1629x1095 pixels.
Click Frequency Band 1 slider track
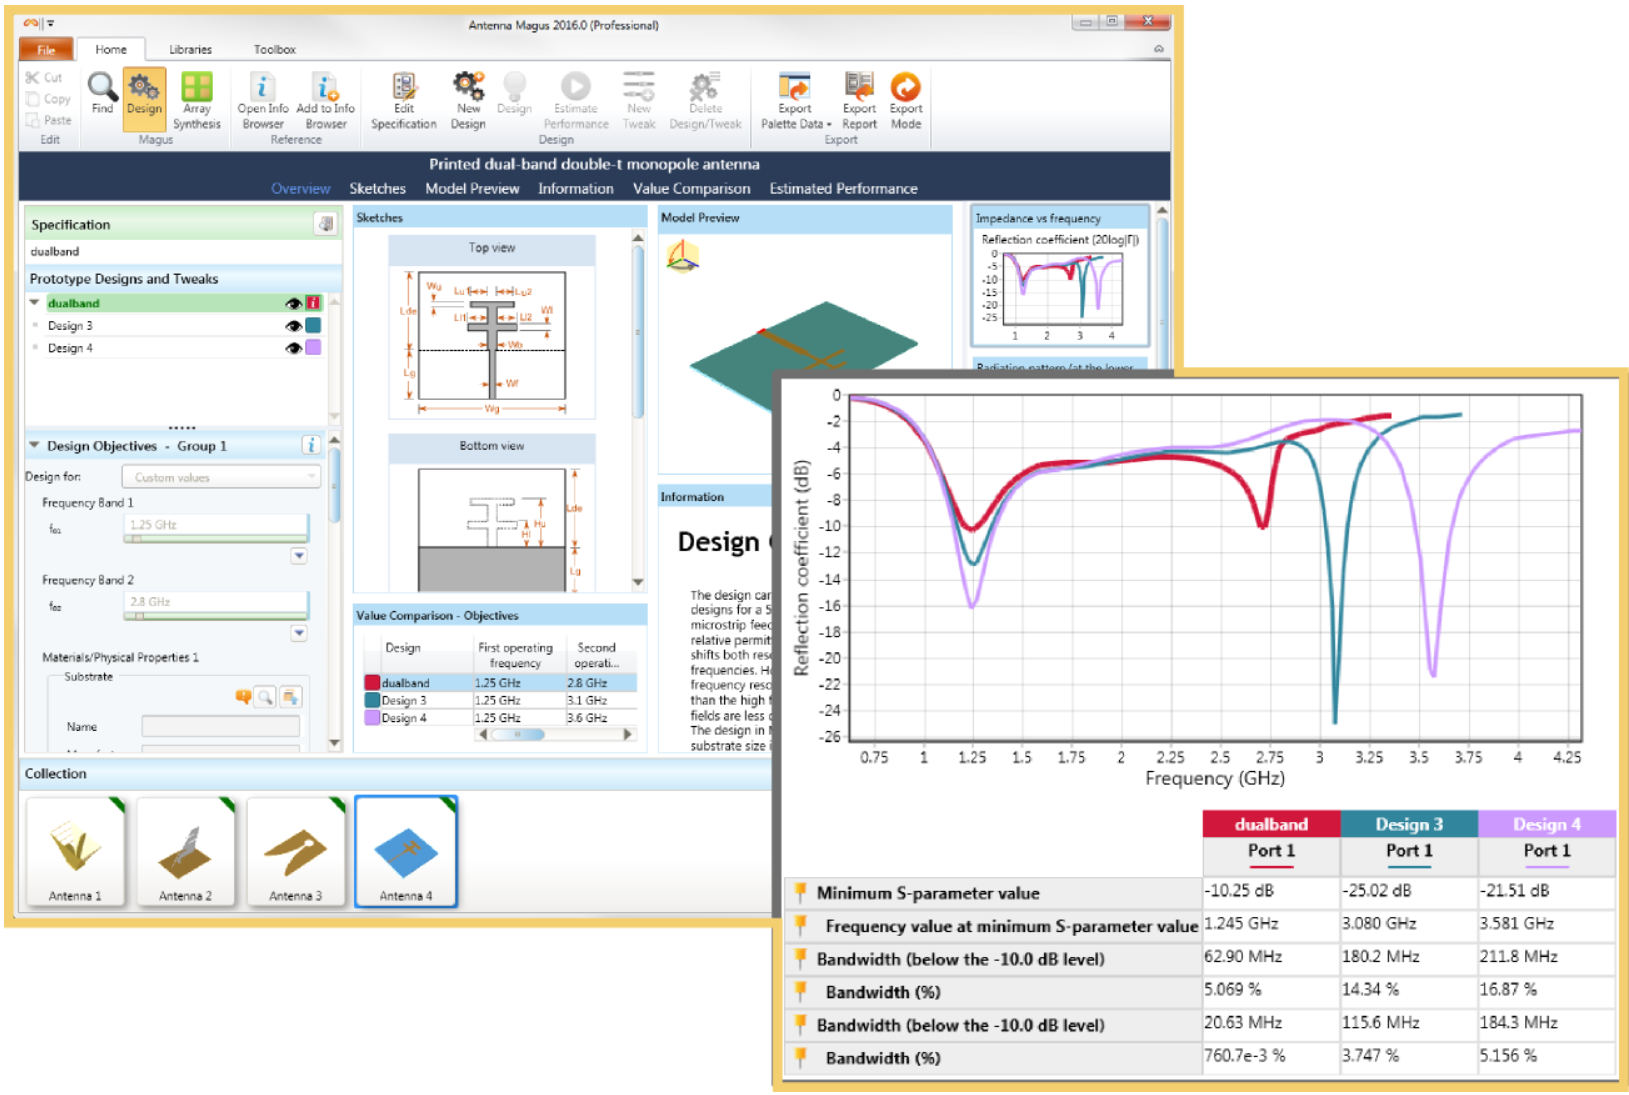tap(216, 539)
